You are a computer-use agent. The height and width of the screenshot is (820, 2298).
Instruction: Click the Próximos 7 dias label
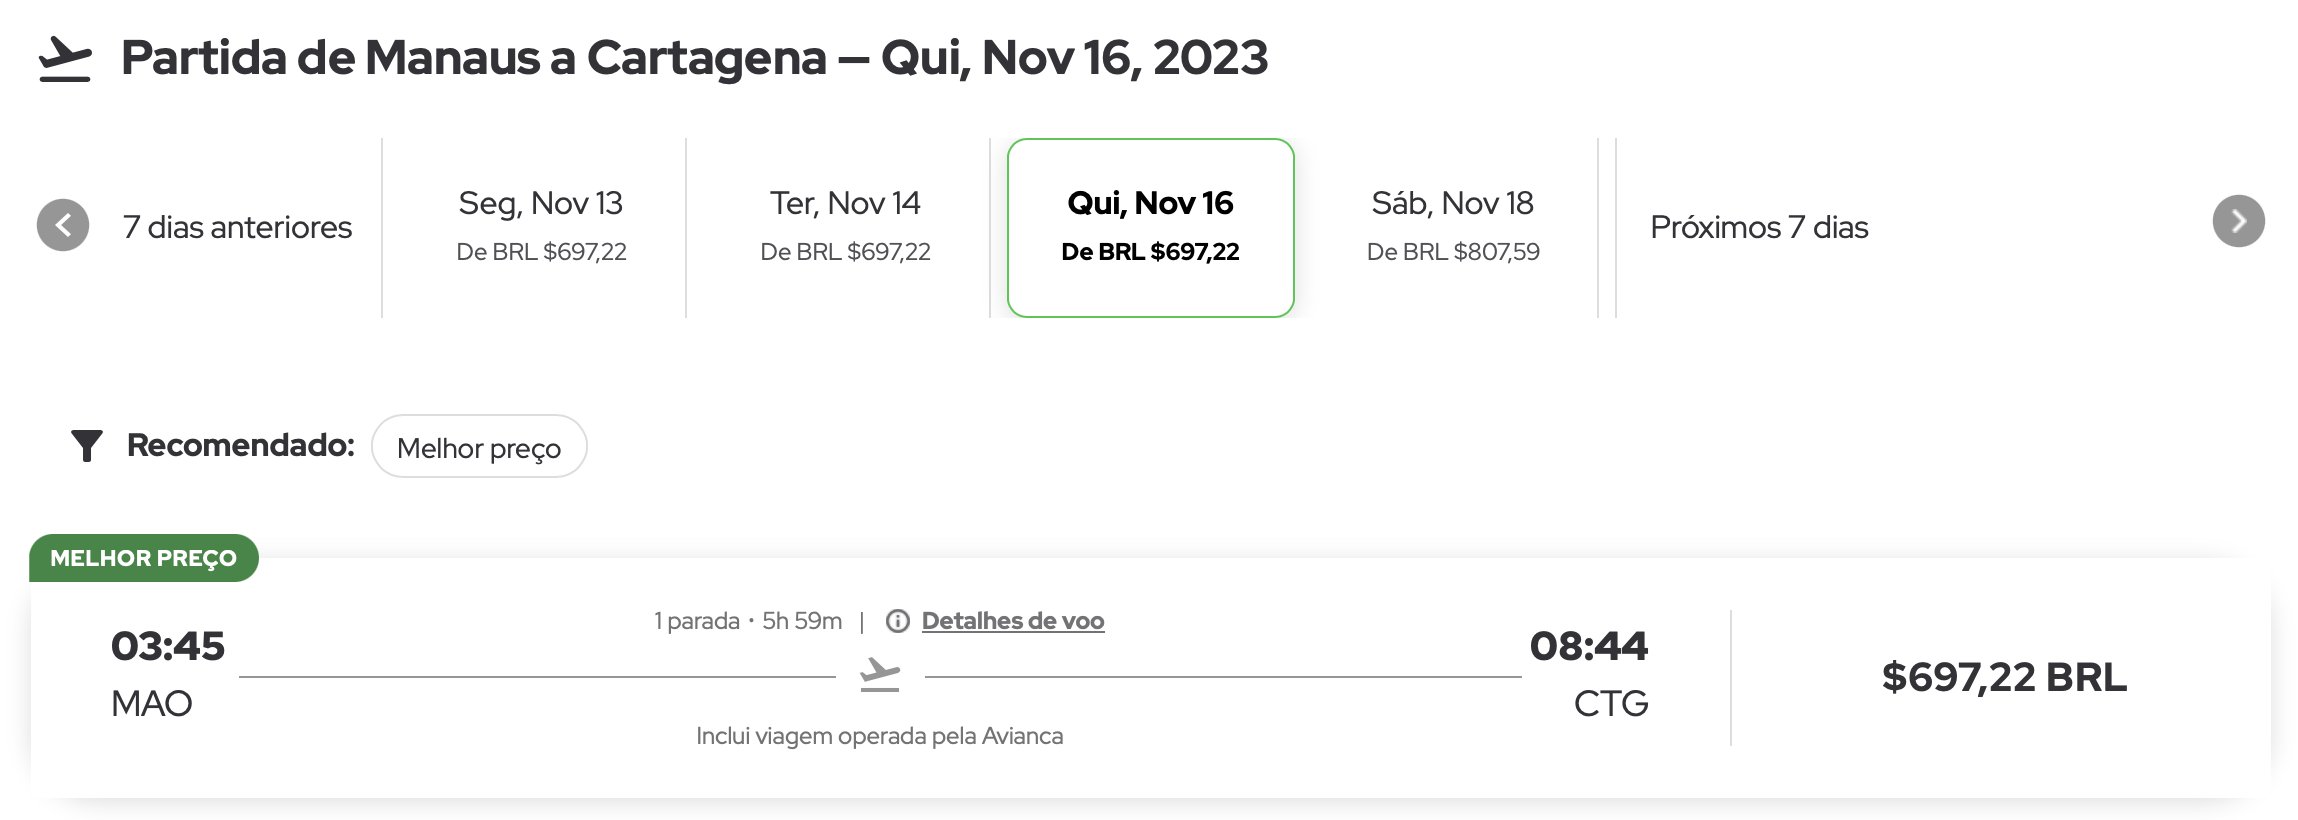pos(1759,227)
